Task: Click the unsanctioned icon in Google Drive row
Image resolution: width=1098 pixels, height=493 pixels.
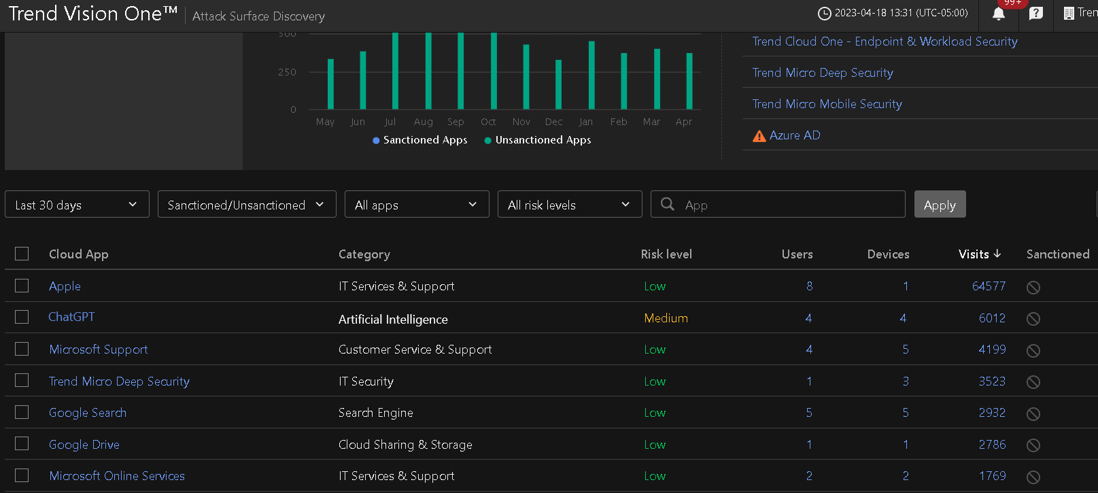Action: (x=1033, y=445)
